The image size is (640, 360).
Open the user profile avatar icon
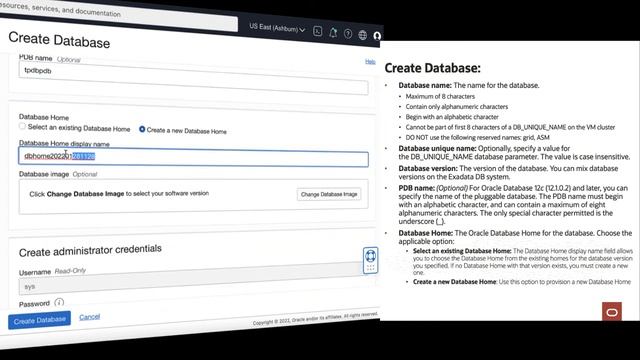click(x=377, y=36)
